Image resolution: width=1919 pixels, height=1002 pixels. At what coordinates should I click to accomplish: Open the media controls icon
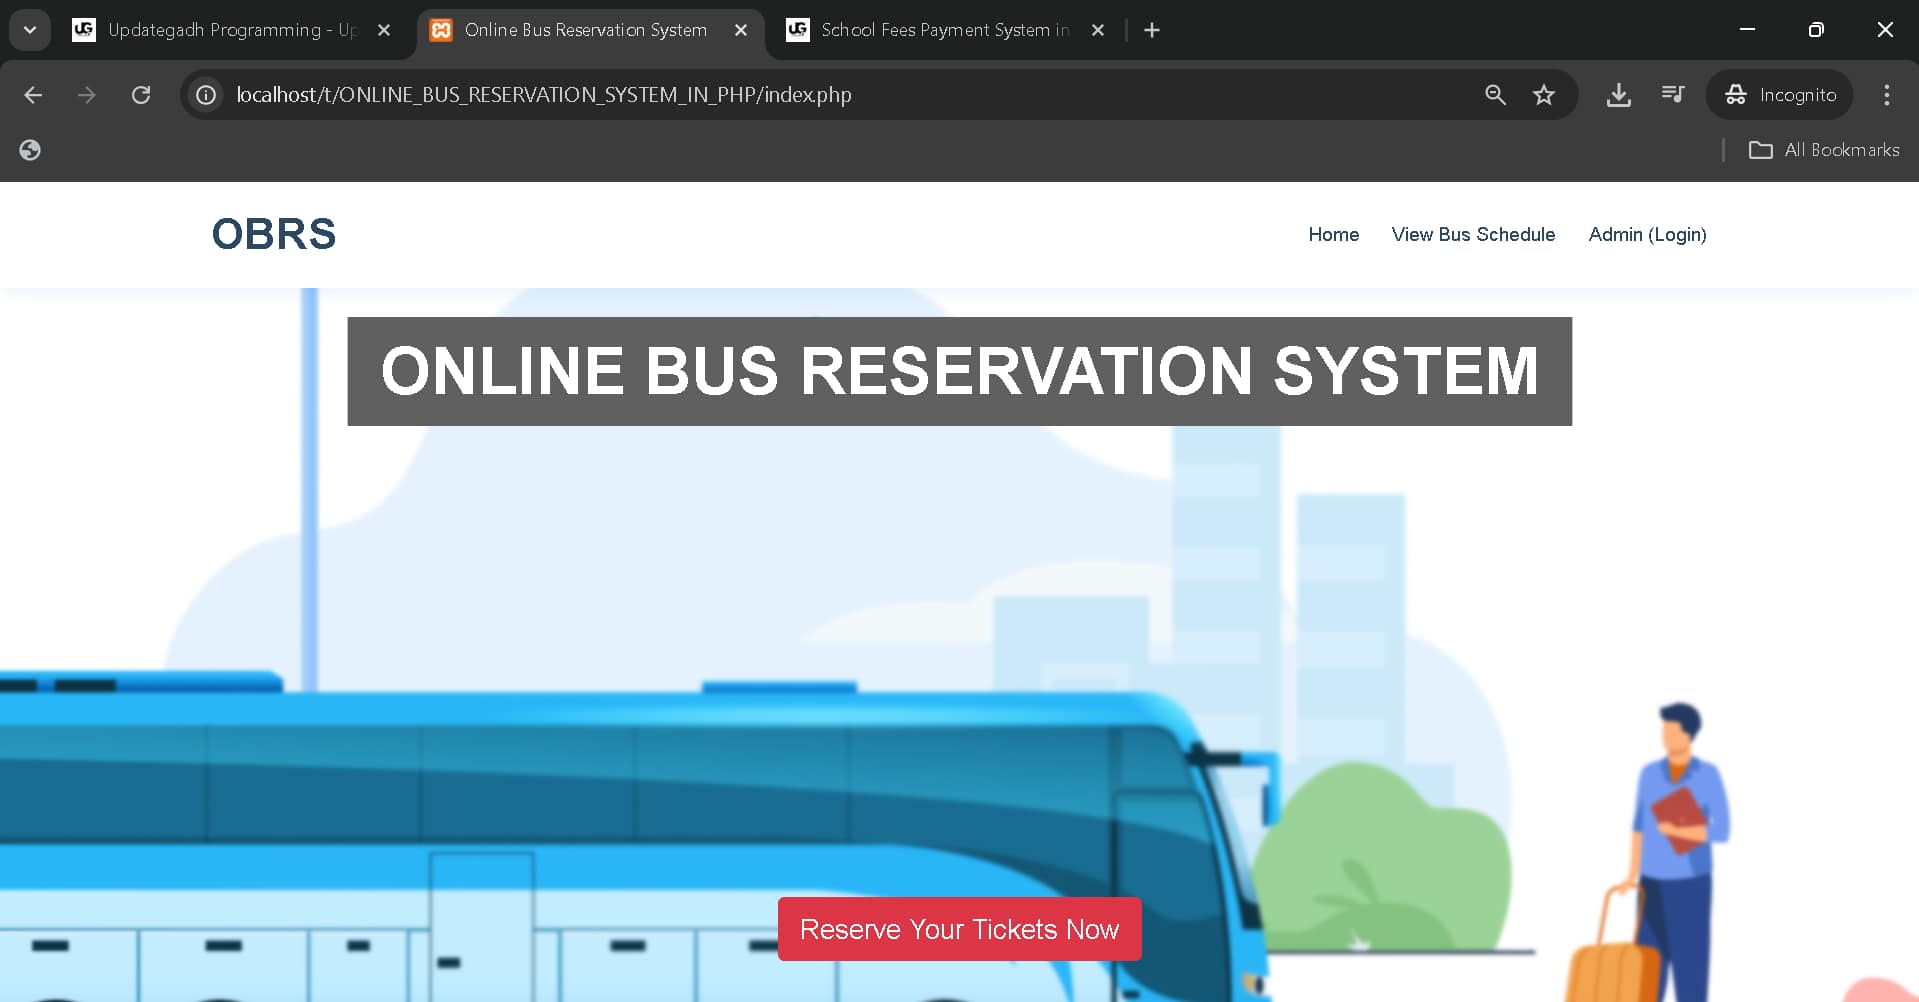1672,94
